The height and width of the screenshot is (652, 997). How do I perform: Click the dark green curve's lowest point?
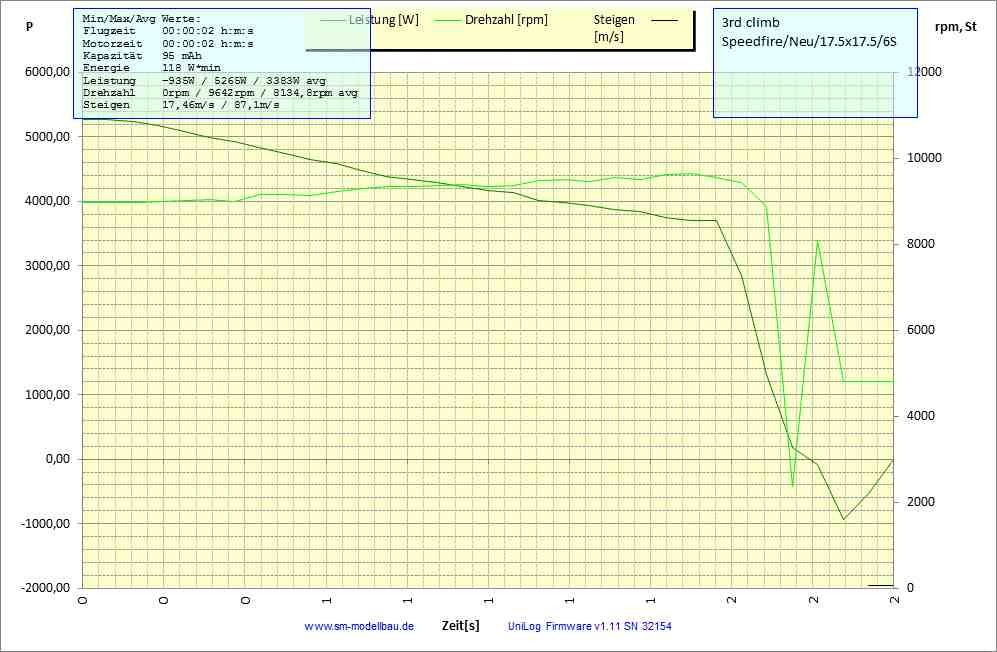(843, 519)
